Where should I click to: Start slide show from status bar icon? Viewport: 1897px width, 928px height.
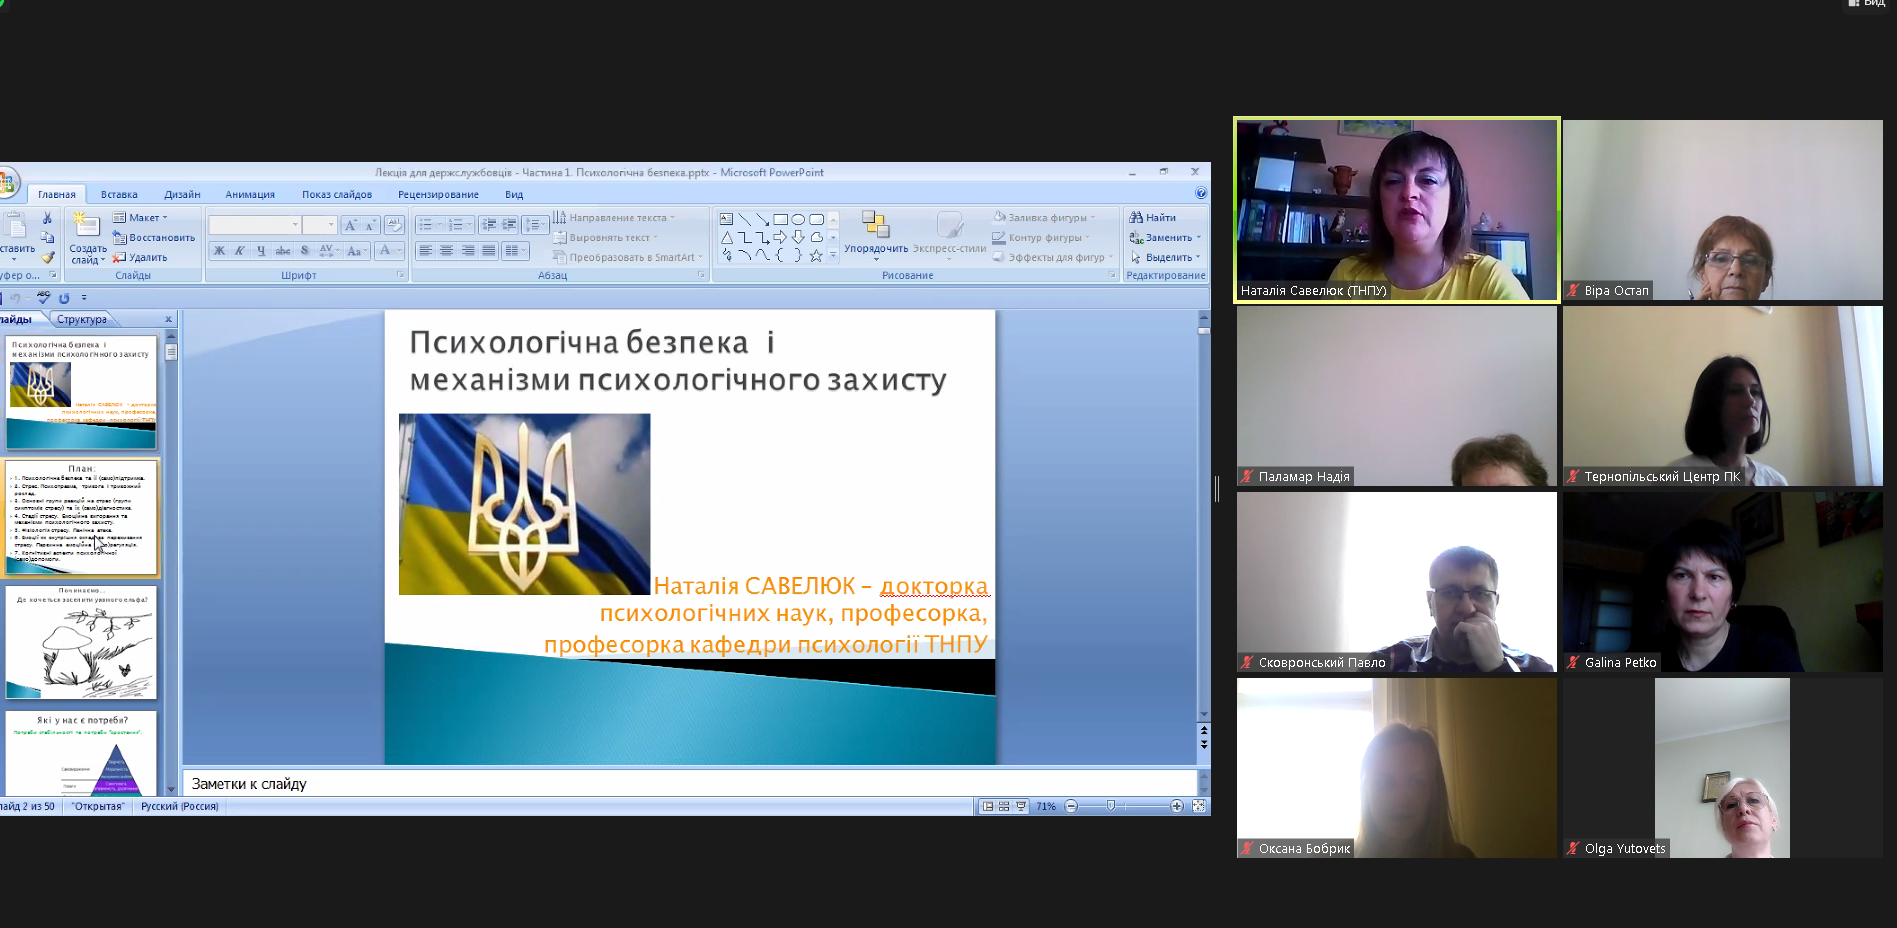point(1021,806)
